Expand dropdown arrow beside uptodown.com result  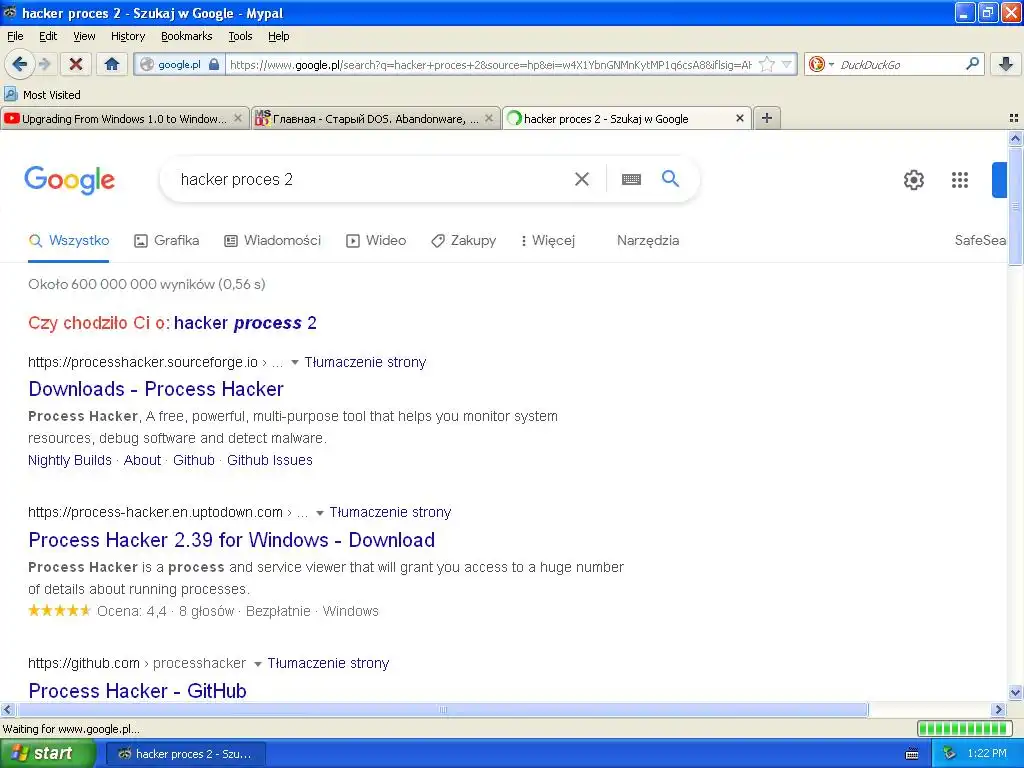tap(319, 513)
